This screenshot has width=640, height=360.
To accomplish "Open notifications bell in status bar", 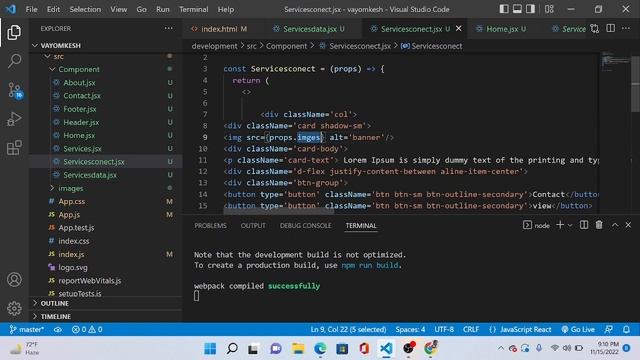I will click(626, 329).
